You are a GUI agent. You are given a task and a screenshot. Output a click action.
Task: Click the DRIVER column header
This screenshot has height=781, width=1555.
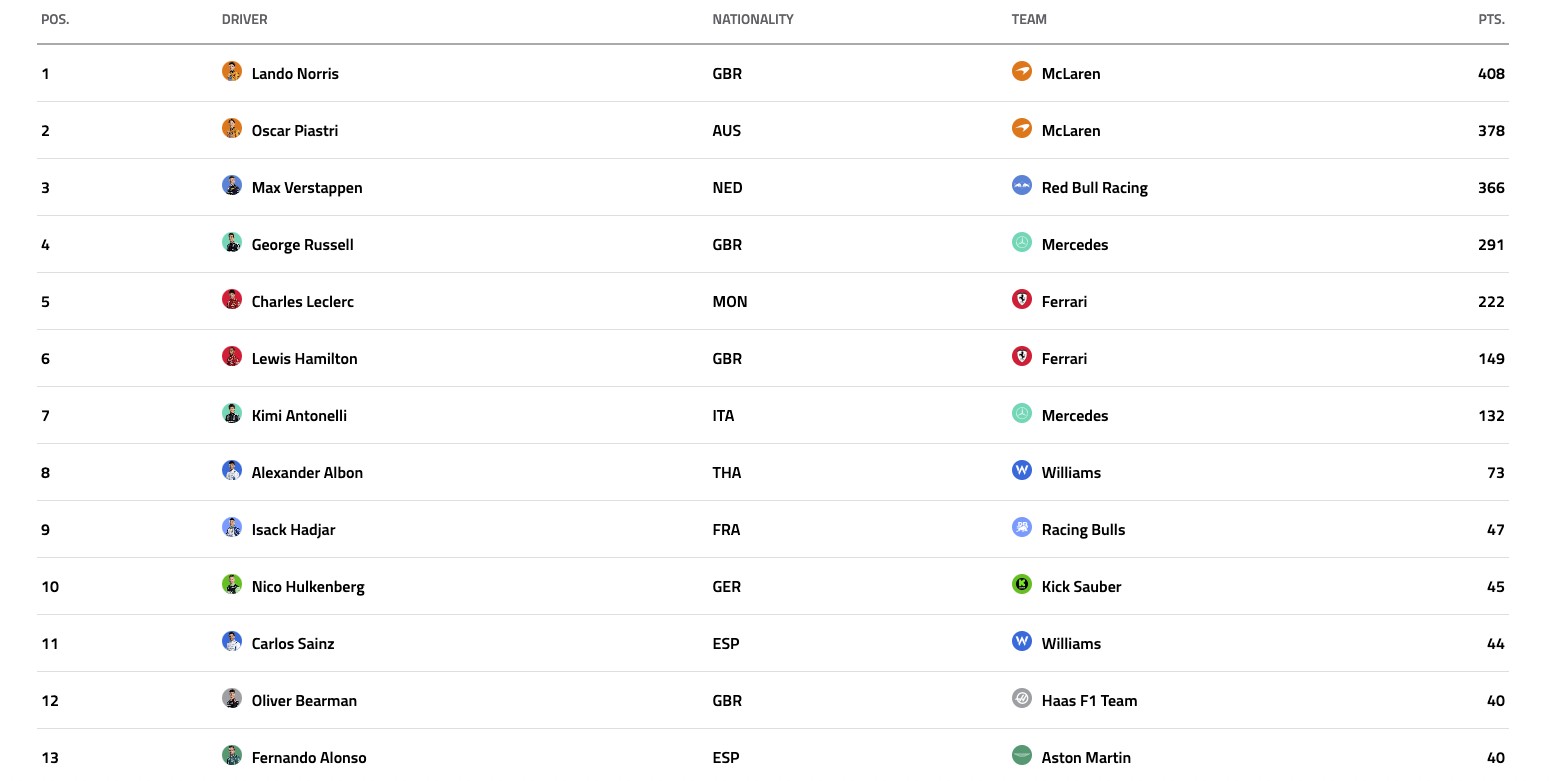point(245,19)
